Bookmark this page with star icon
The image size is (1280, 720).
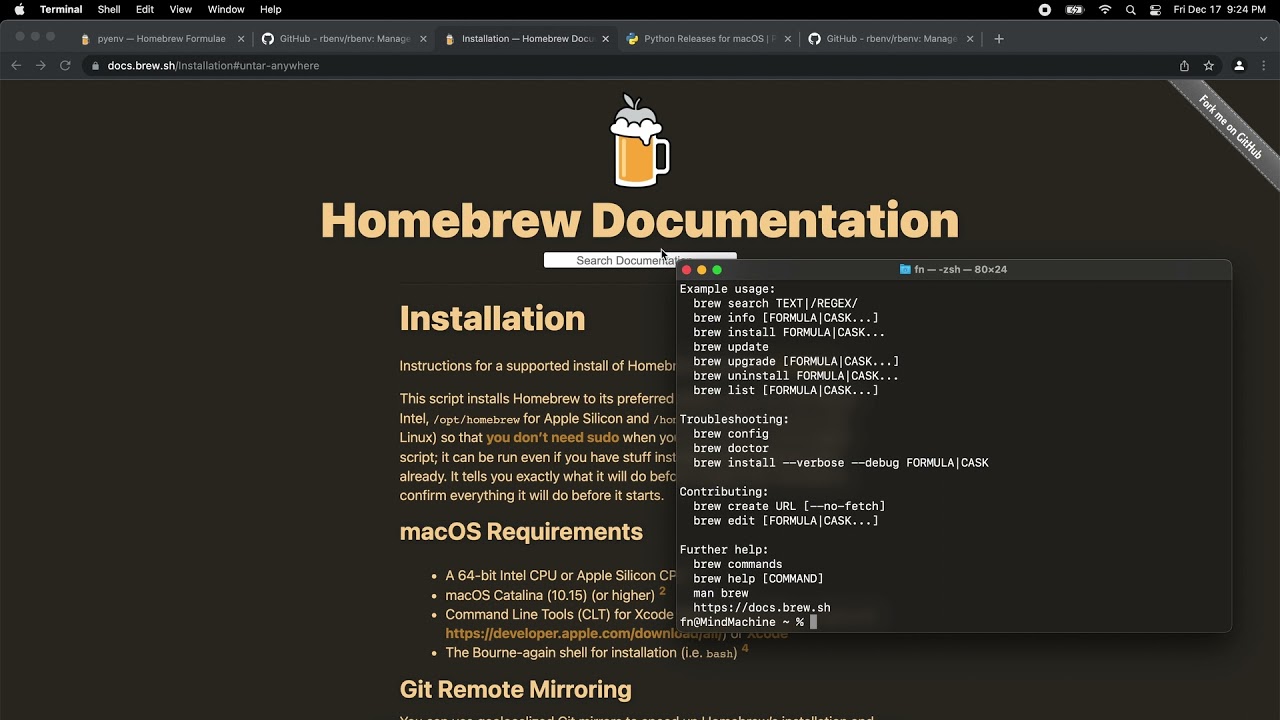pyautogui.click(x=1209, y=66)
